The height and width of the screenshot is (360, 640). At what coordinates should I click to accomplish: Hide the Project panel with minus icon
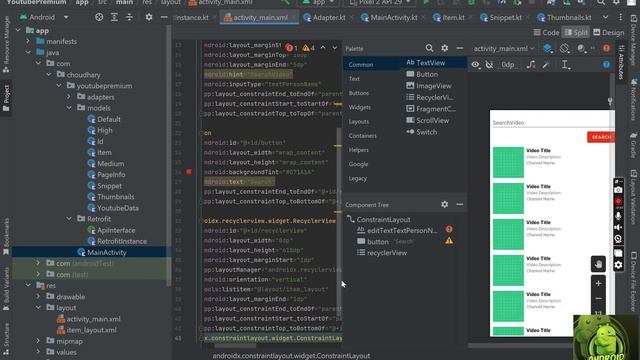pos(164,17)
